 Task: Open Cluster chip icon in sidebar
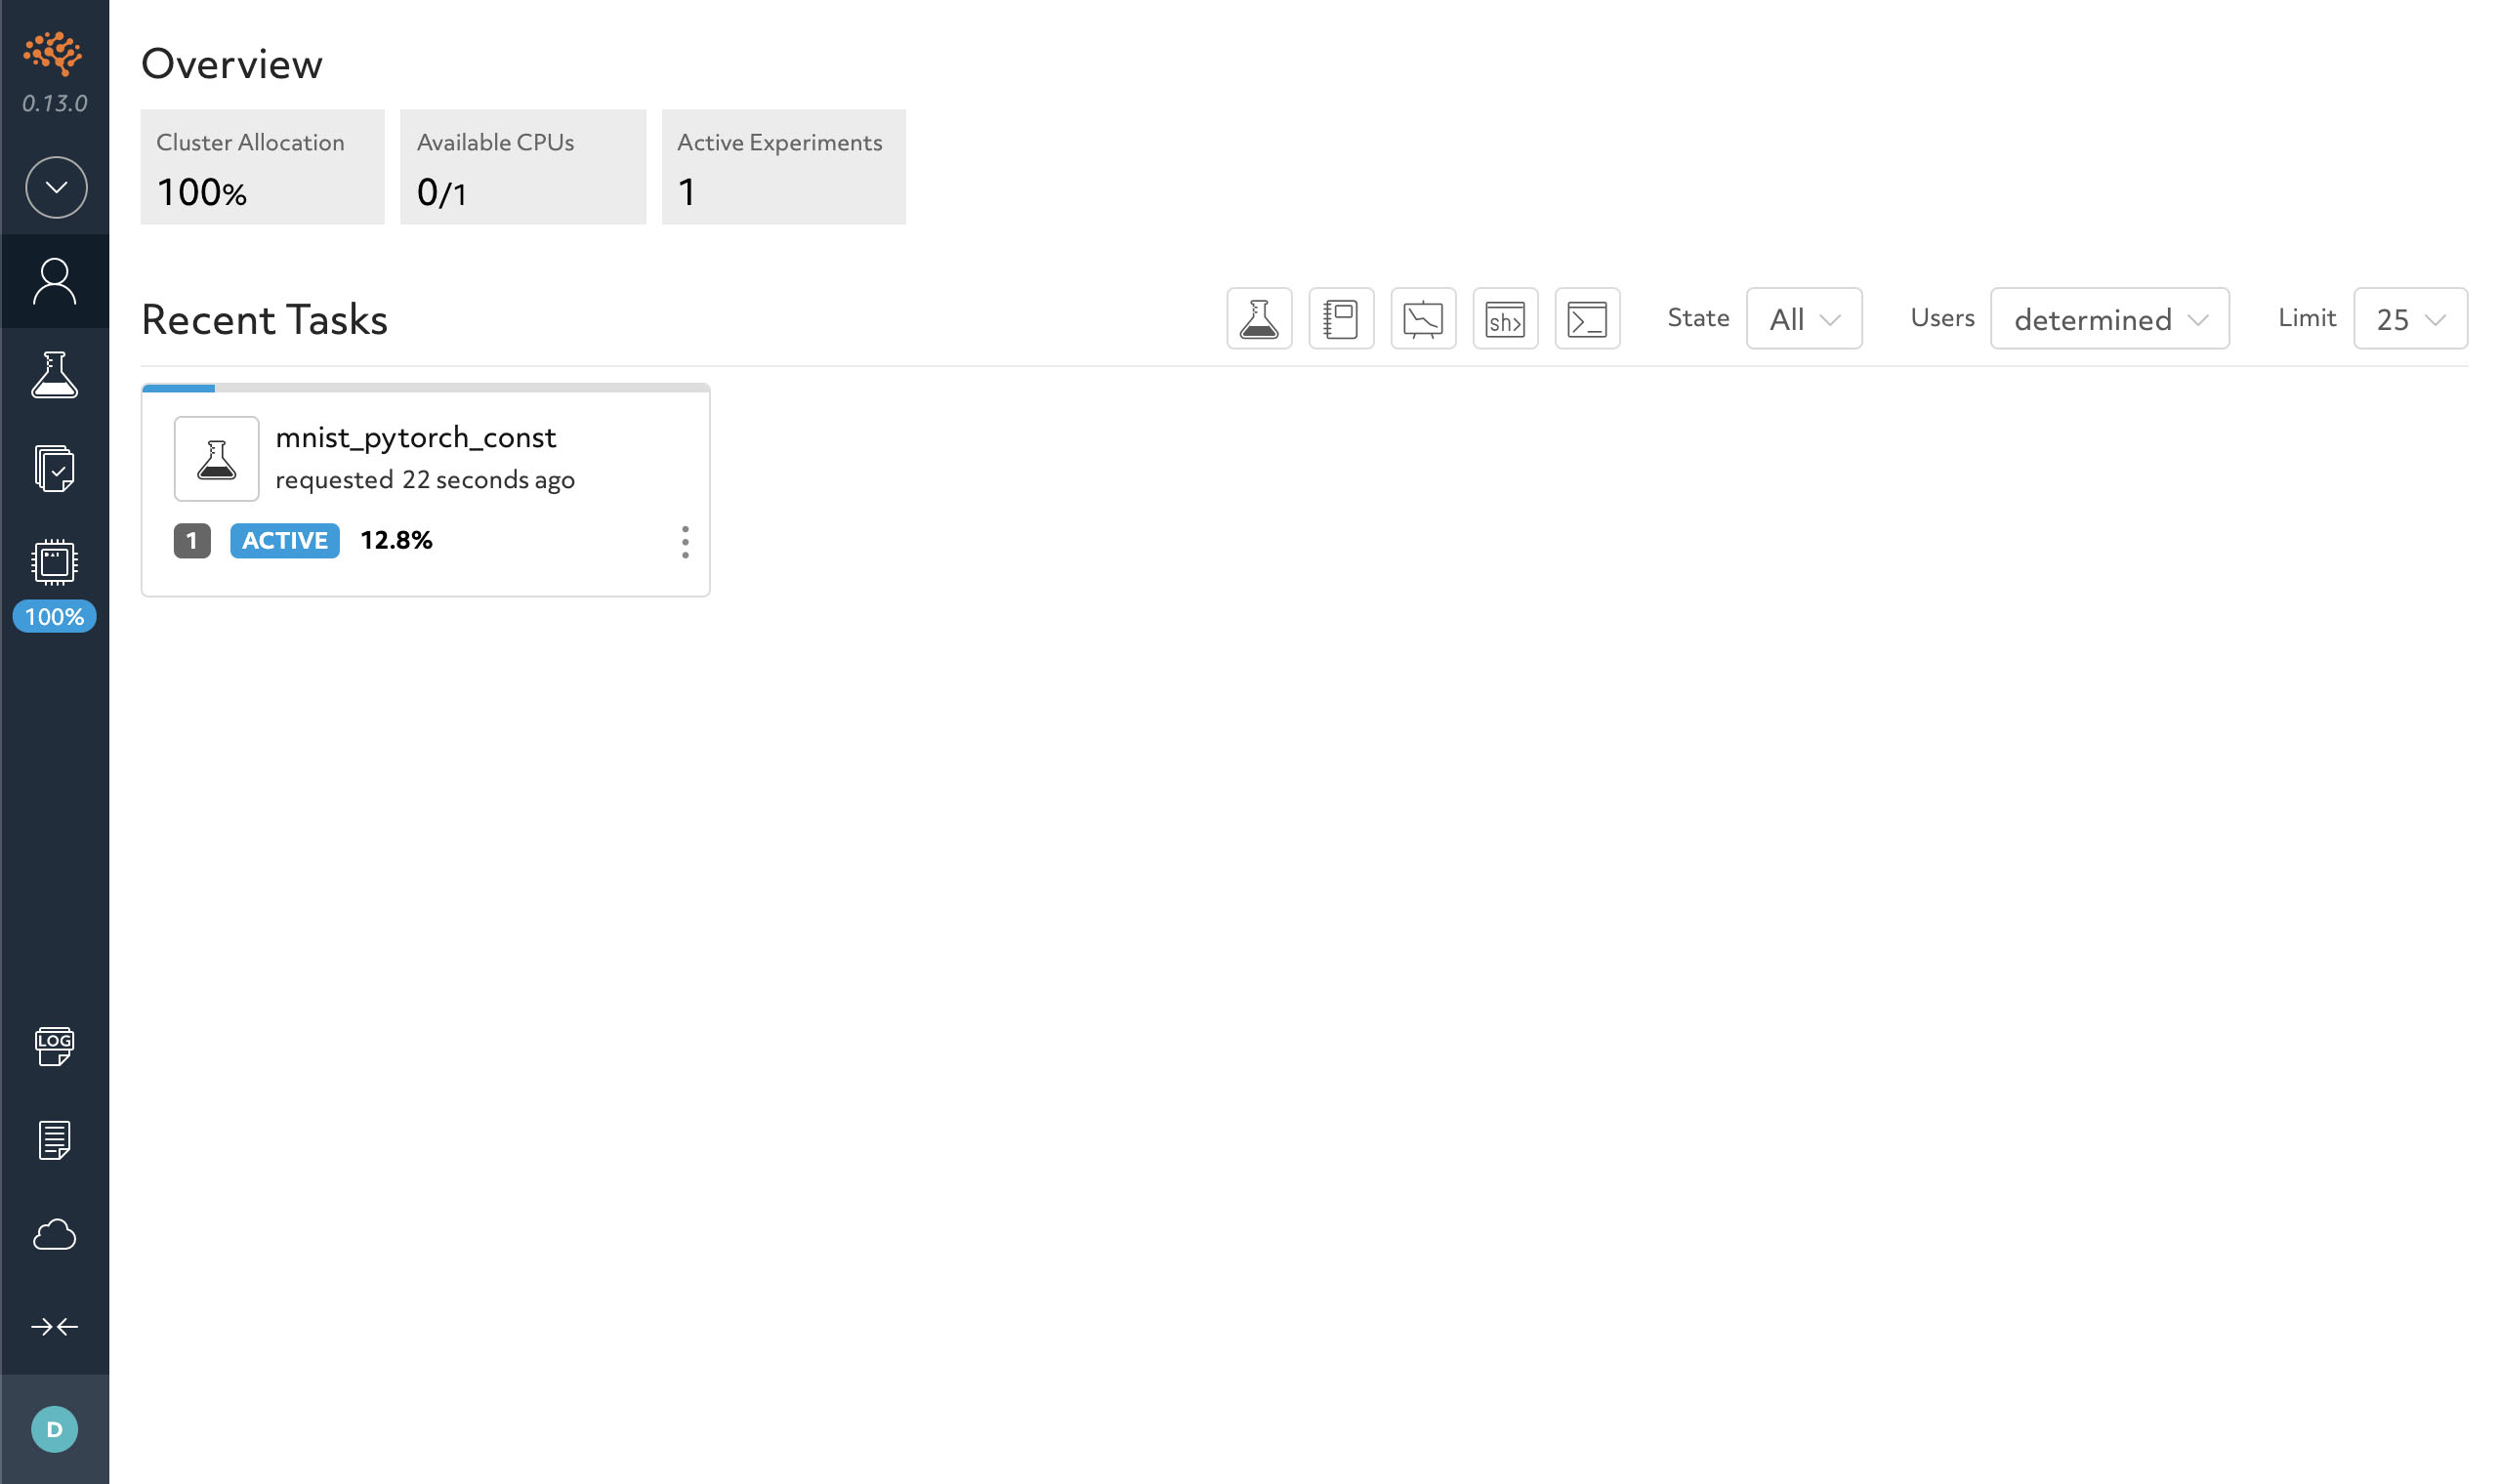[x=55, y=562]
